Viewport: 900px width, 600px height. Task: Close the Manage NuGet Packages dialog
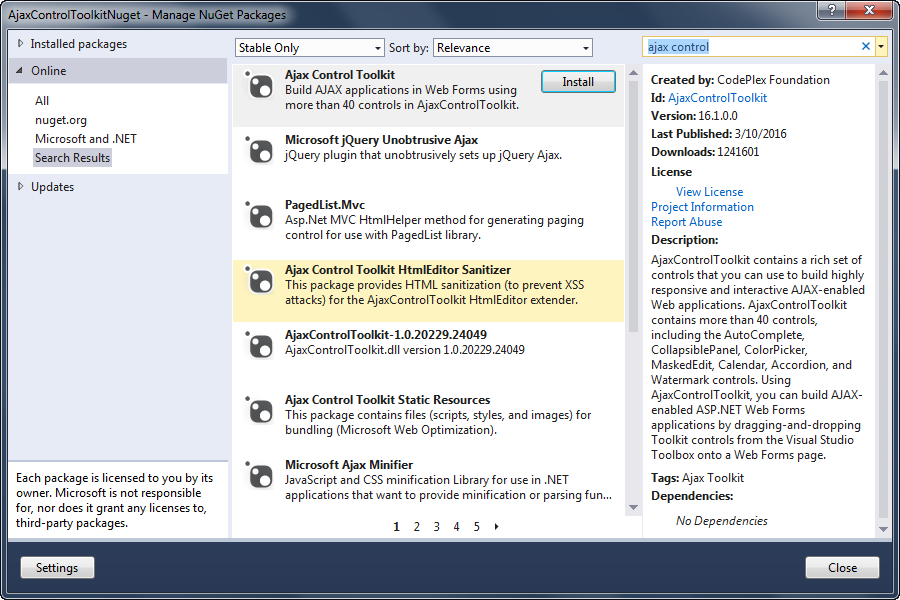point(842,568)
